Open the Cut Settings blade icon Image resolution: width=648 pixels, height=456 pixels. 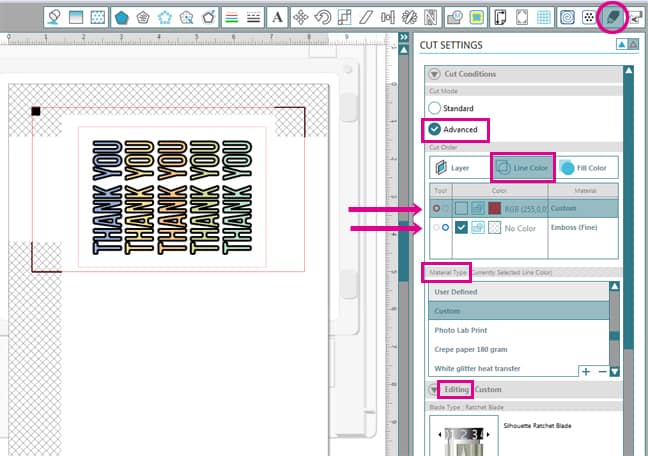[609, 17]
